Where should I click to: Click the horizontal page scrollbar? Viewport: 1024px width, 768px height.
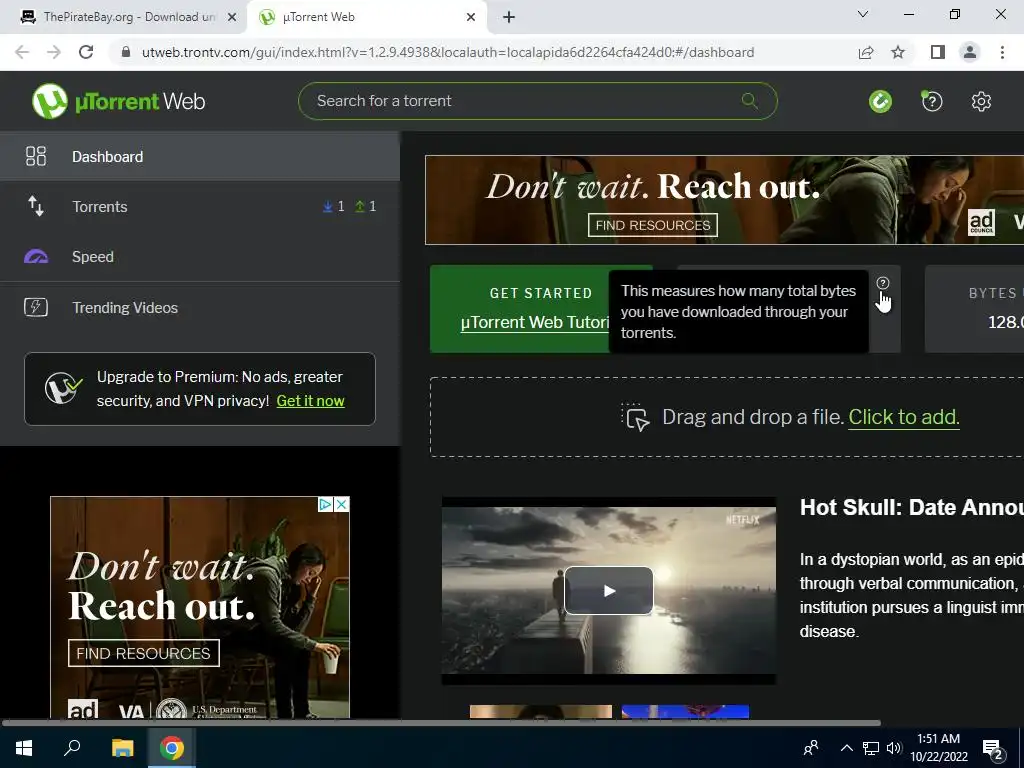click(441, 723)
